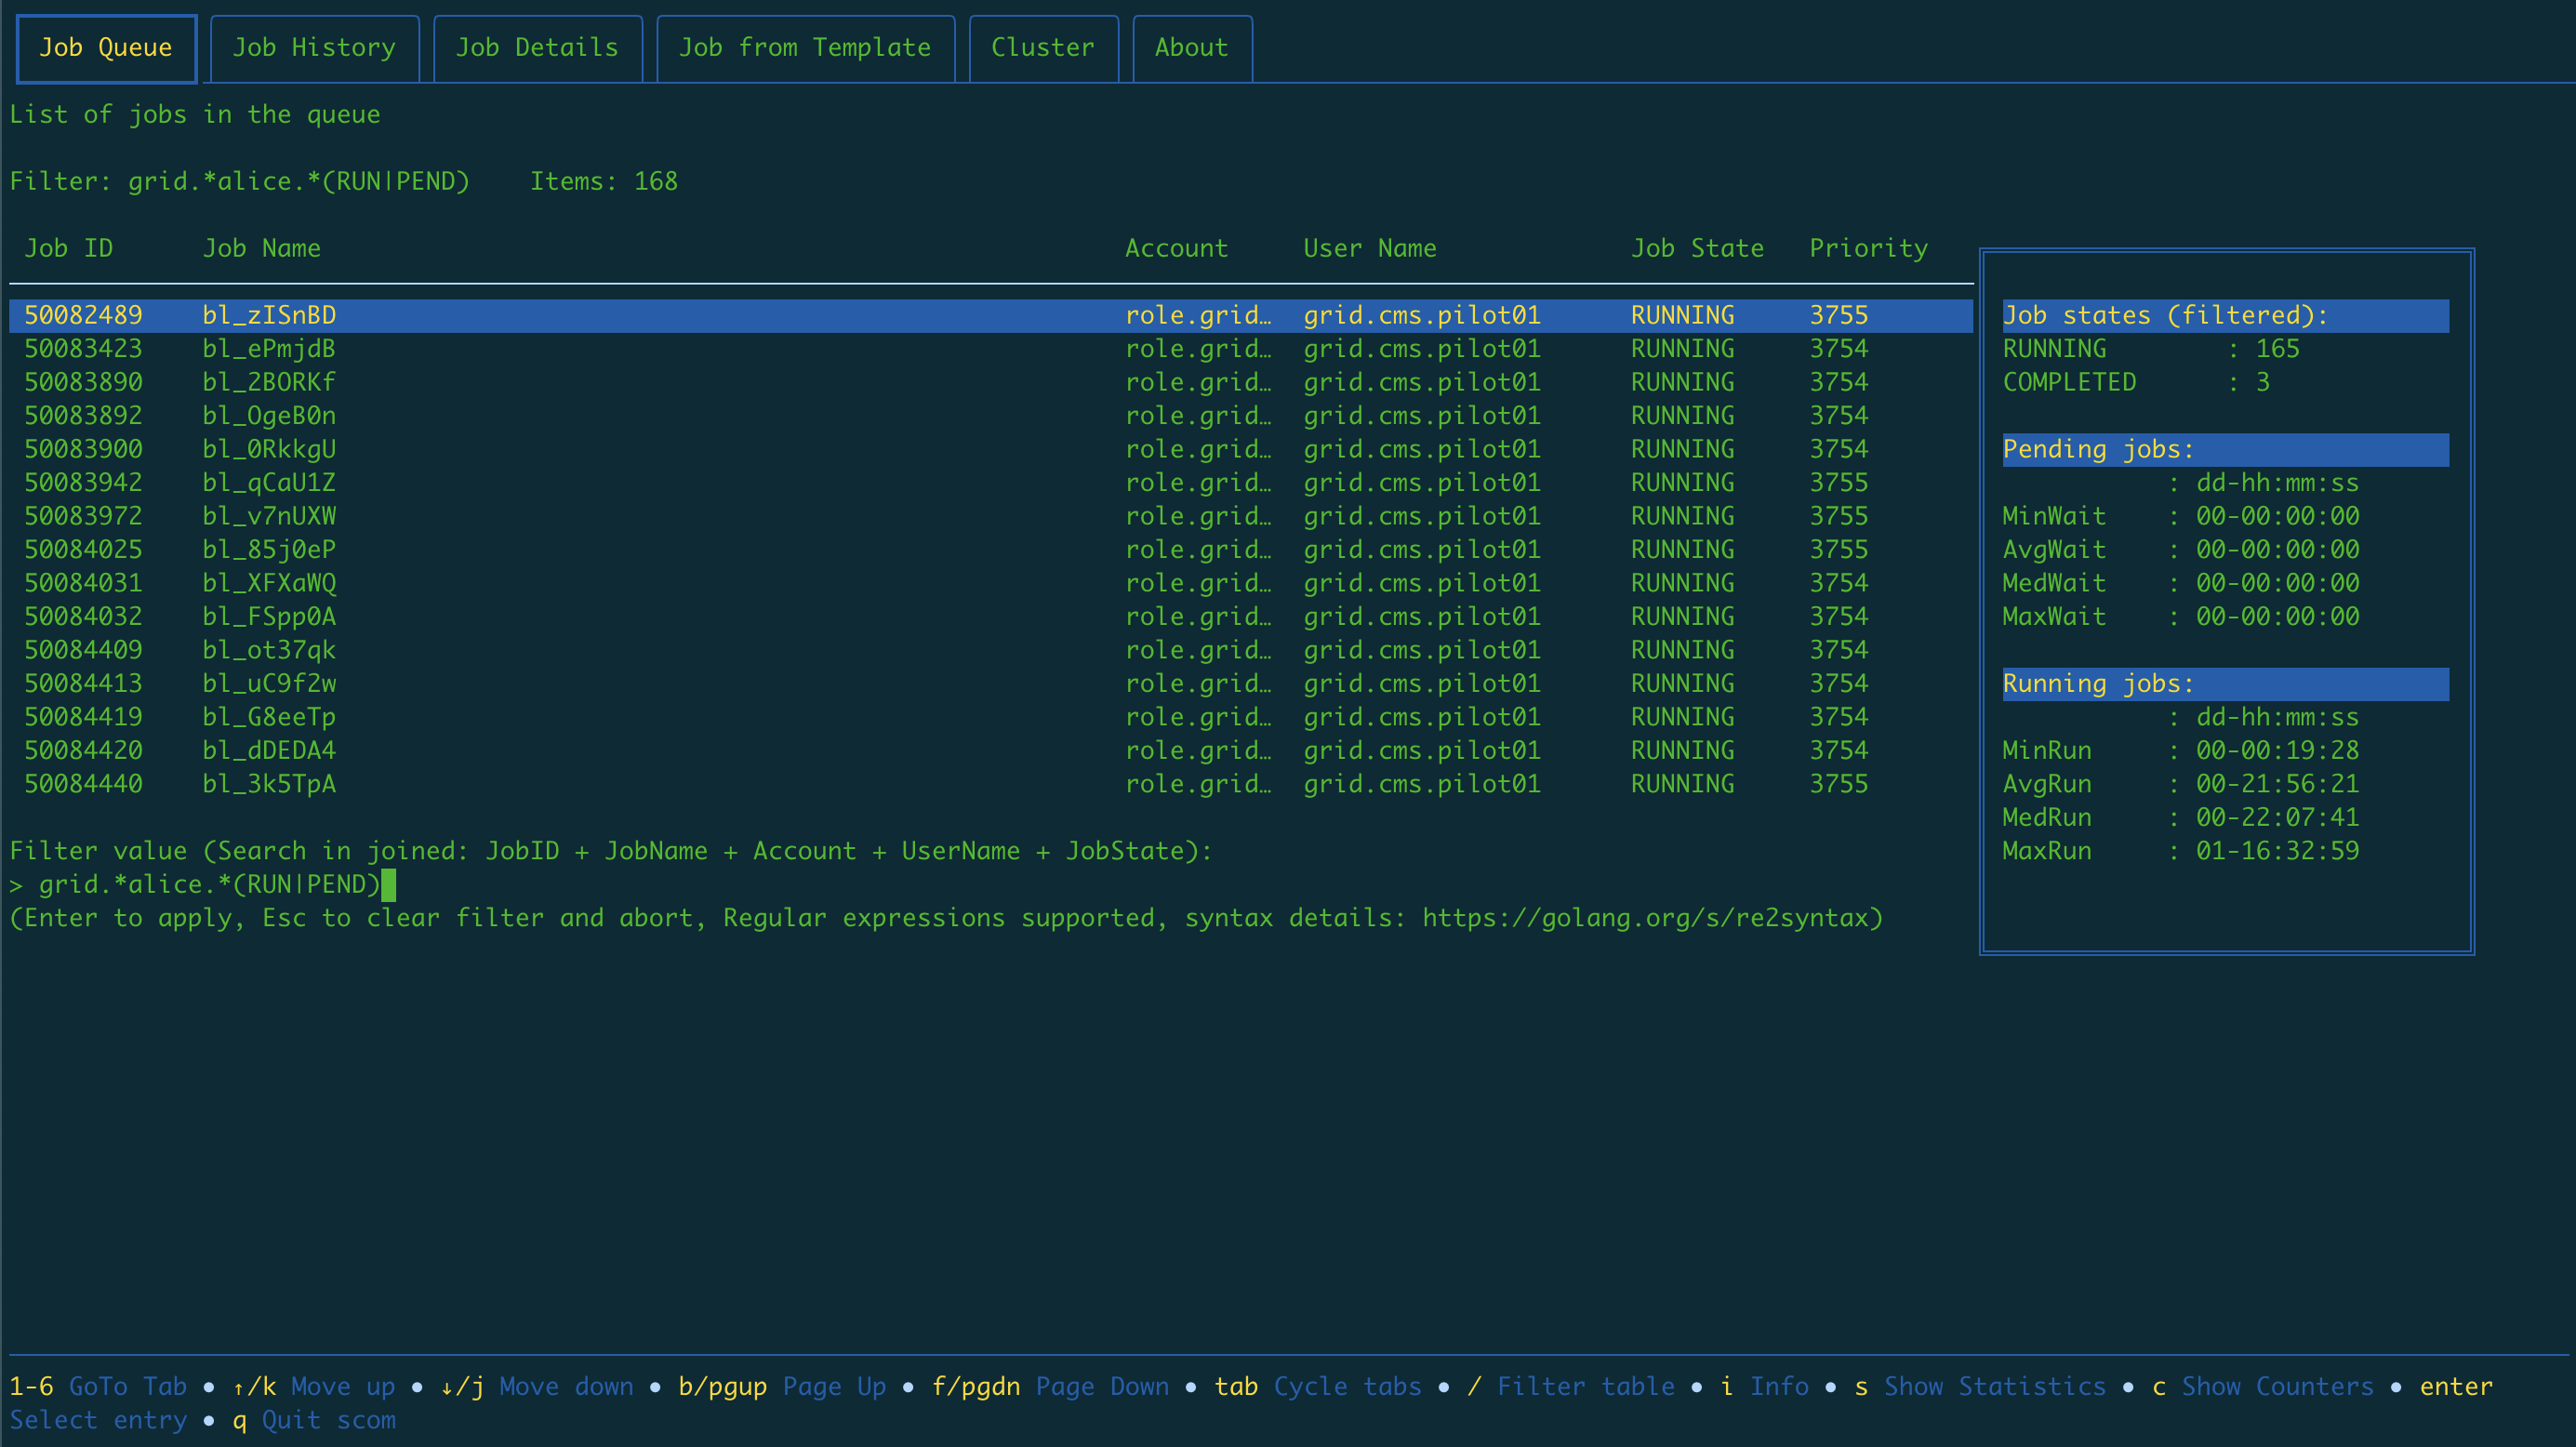Click the Pending jobs statistics heading
Viewport: 2576px width, 1447px height.
[2097, 450]
